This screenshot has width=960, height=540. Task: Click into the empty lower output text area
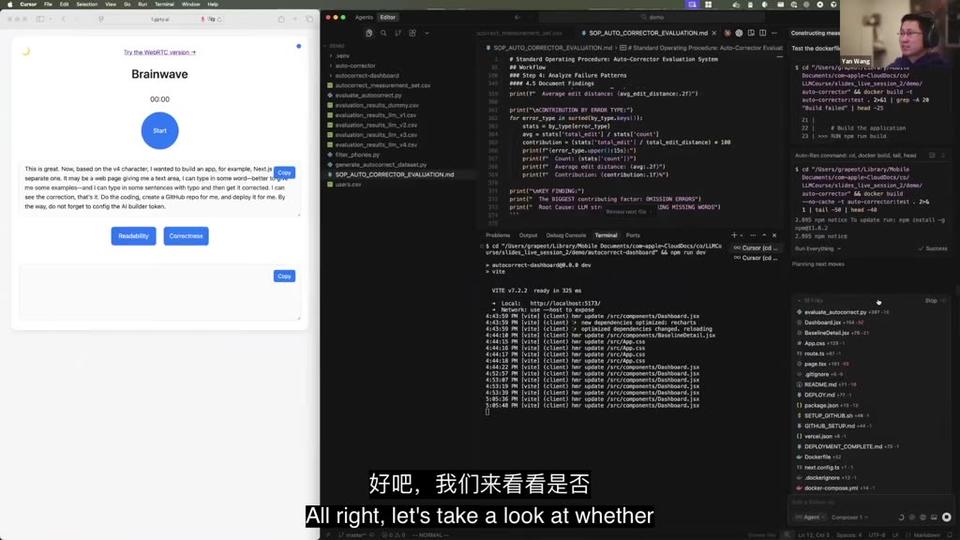point(160,293)
